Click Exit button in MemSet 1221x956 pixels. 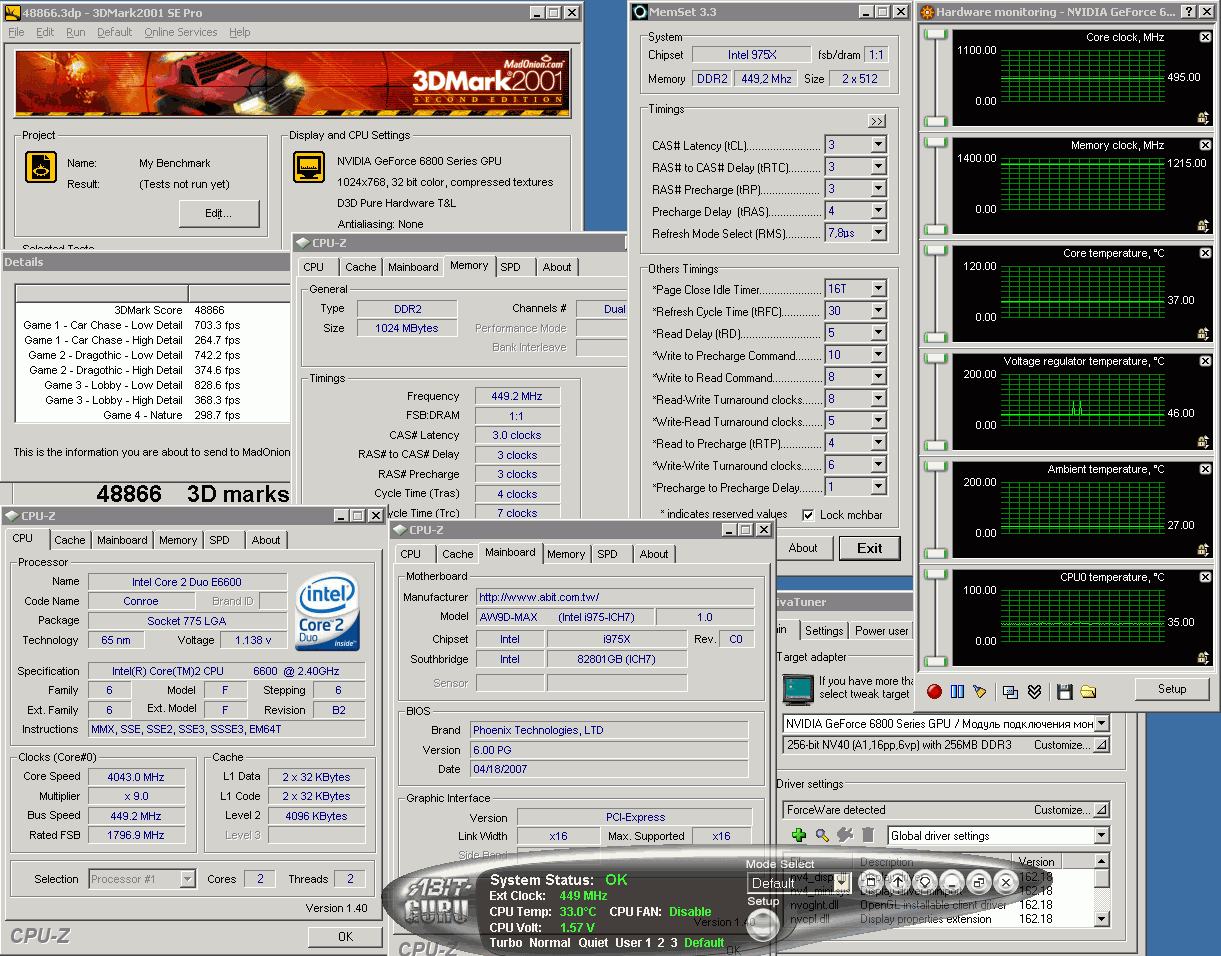870,548
